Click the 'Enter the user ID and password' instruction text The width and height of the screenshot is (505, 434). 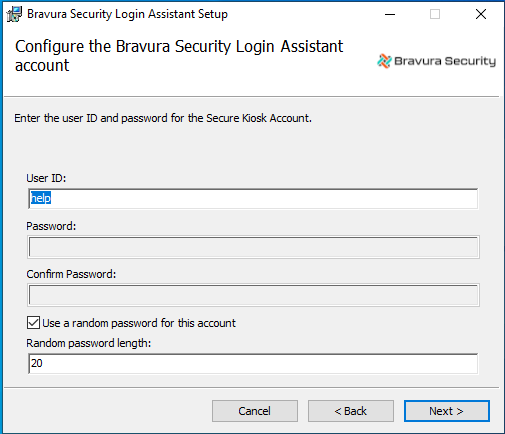point(163,118)
